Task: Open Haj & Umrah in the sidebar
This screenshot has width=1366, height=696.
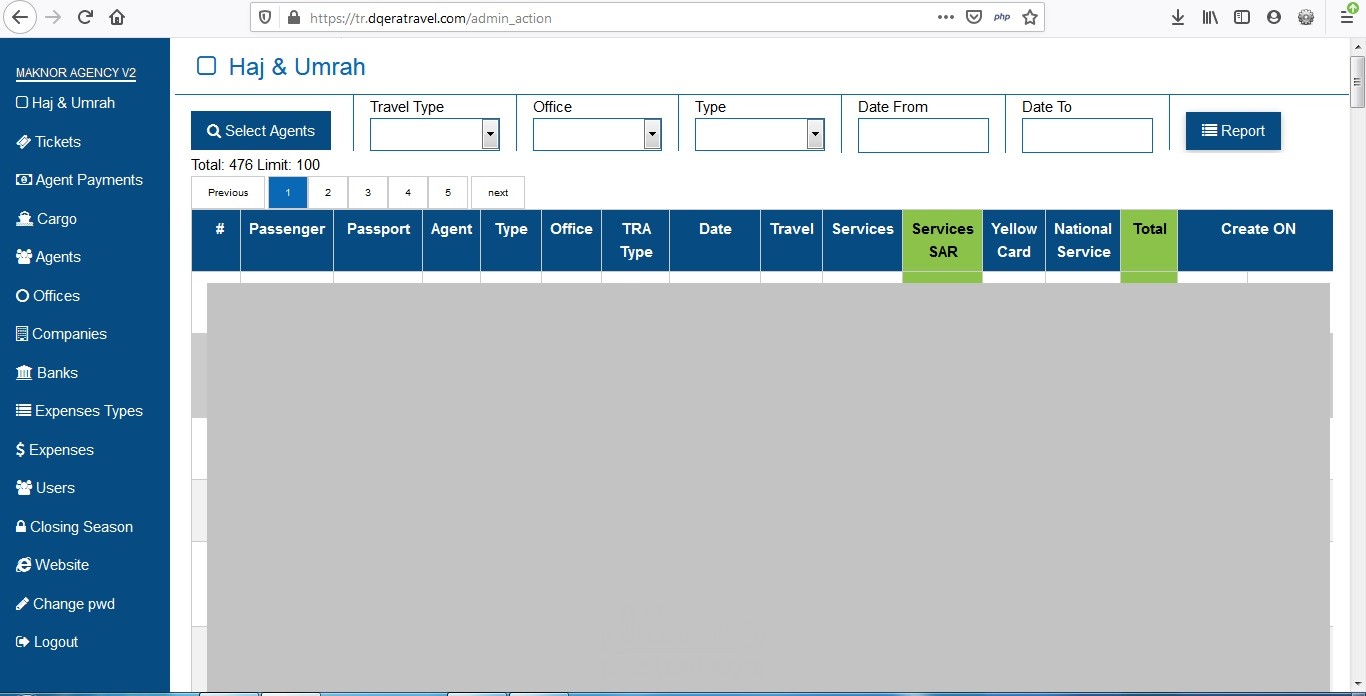Action: [66, 103]
